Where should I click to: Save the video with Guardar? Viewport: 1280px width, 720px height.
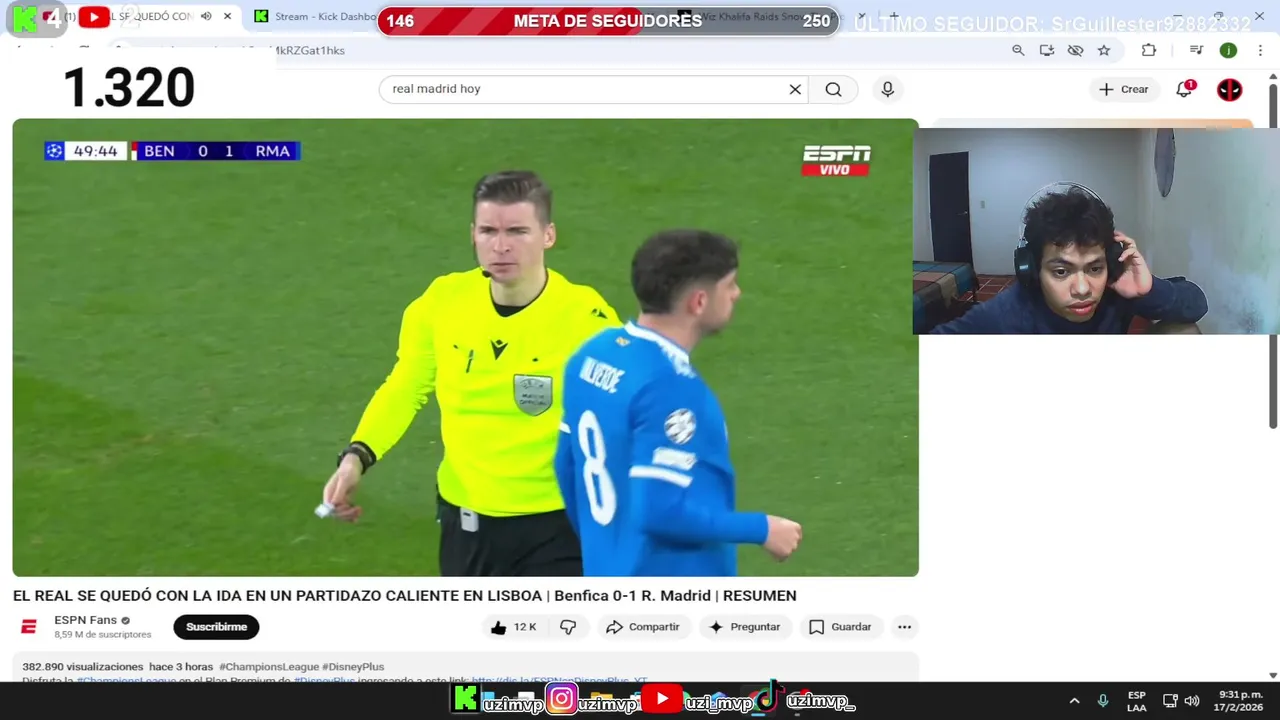[x=840, y=627]
